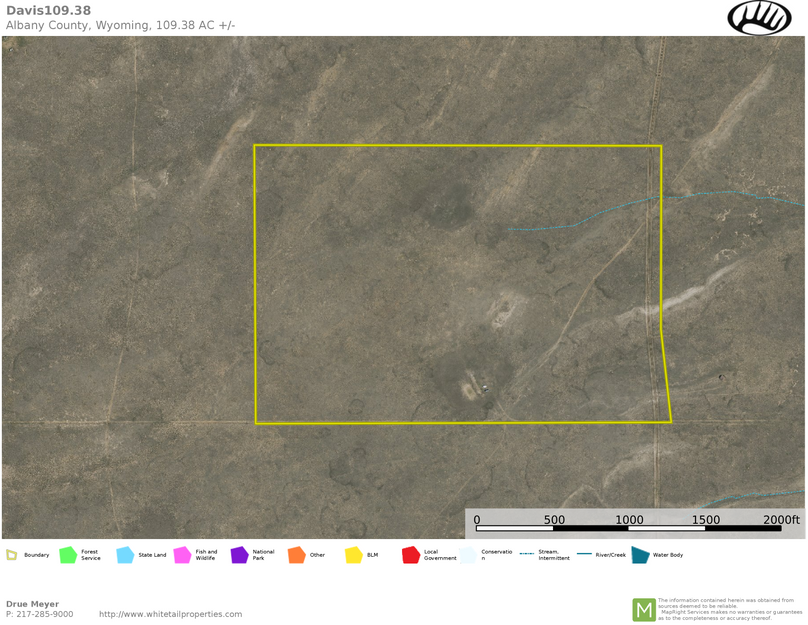This screenshot has height=625, width=808.
Task: Click the Water Body legend icon
Action: coord(640,555)
